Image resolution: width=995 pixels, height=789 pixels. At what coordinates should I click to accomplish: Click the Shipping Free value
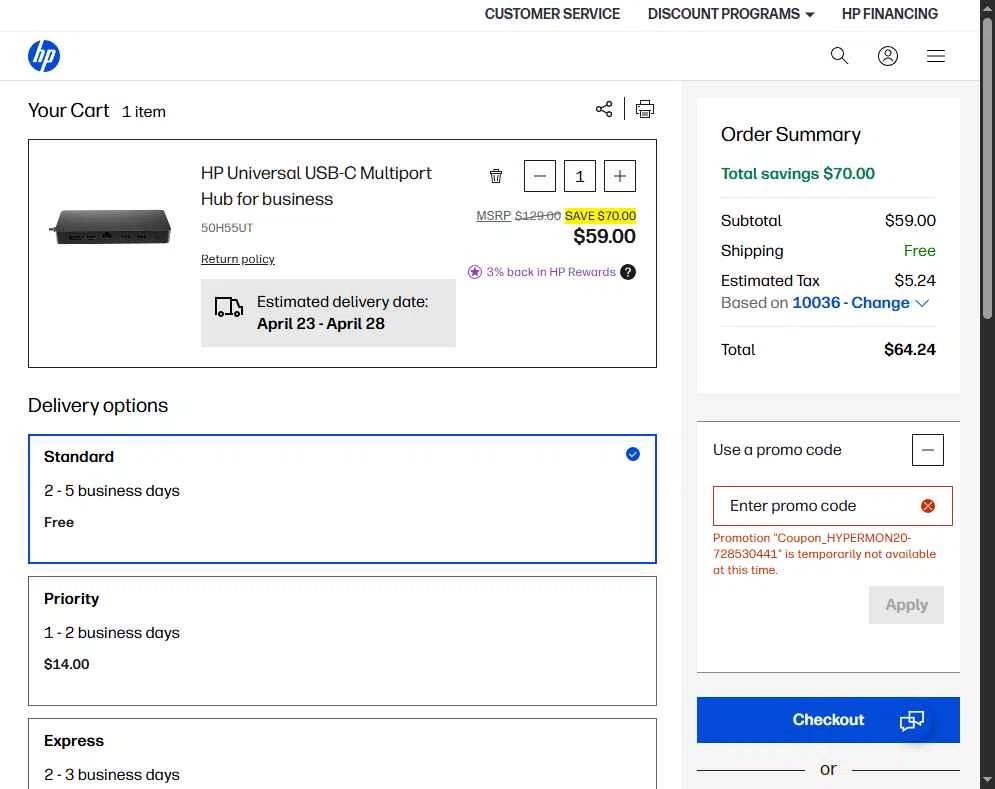(919, 251)
